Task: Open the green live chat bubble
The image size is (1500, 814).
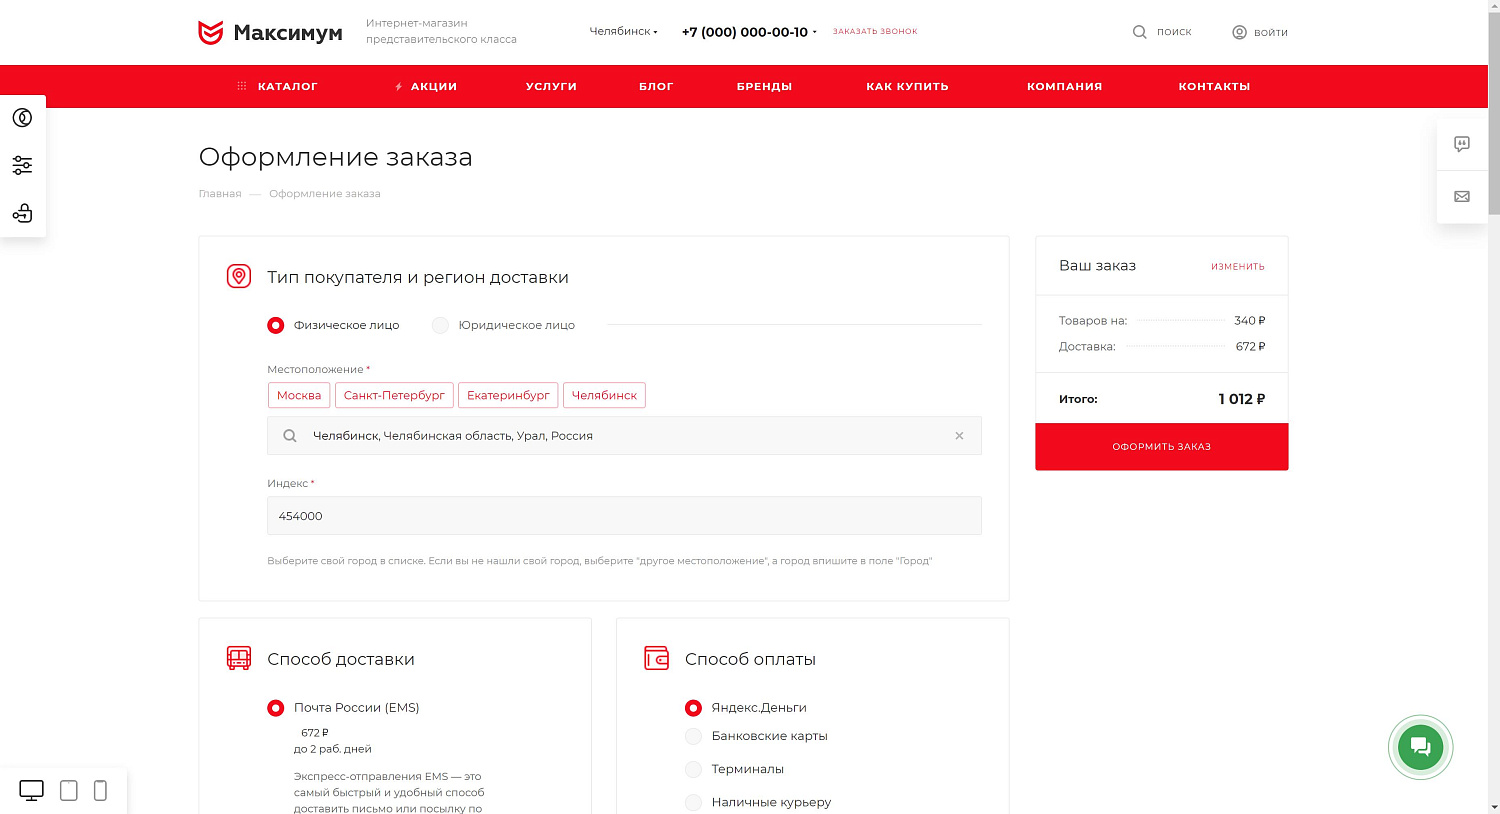Action: point(1420,747)
